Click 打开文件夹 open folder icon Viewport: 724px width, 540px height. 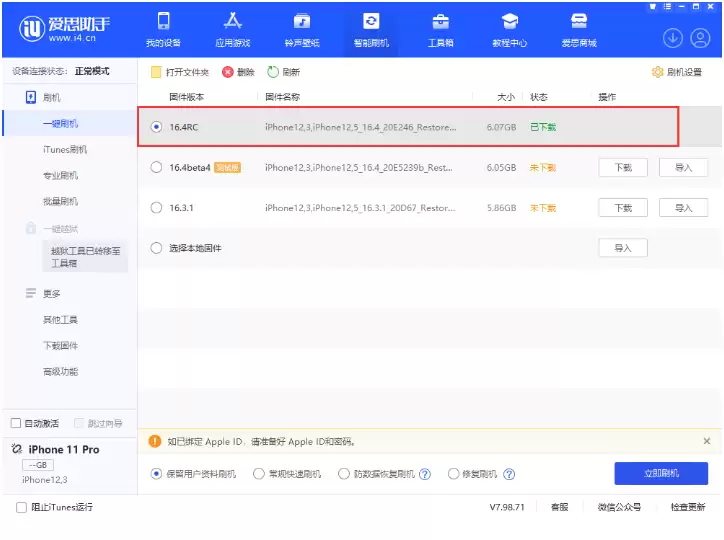pos(156,72)
